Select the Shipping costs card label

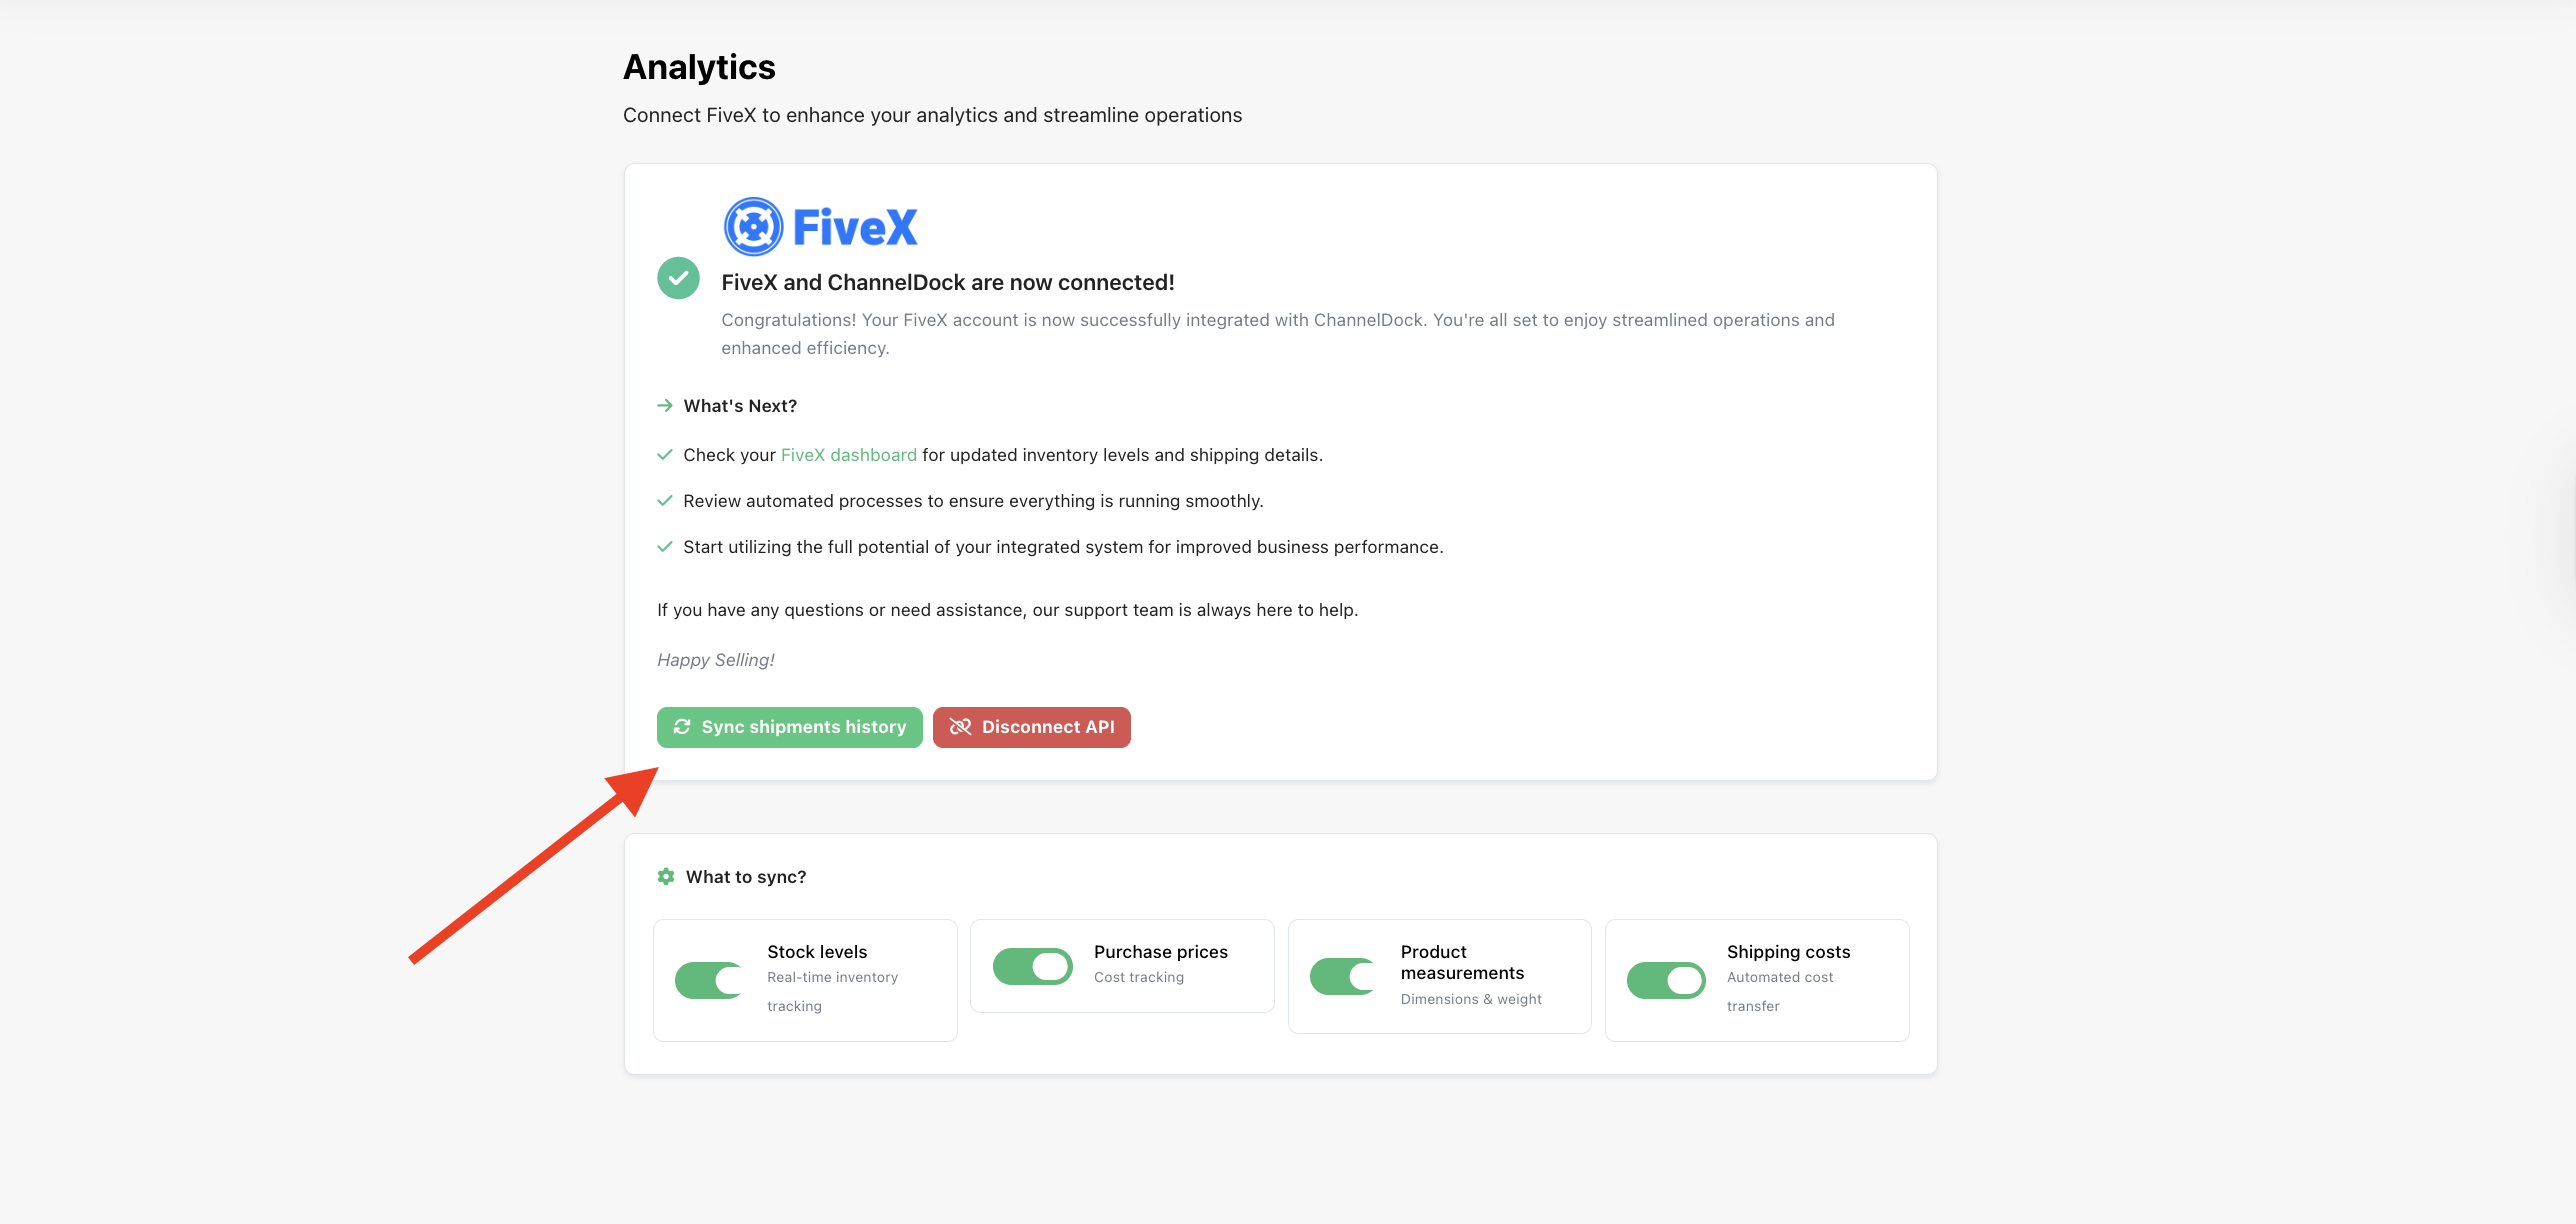1788,952
